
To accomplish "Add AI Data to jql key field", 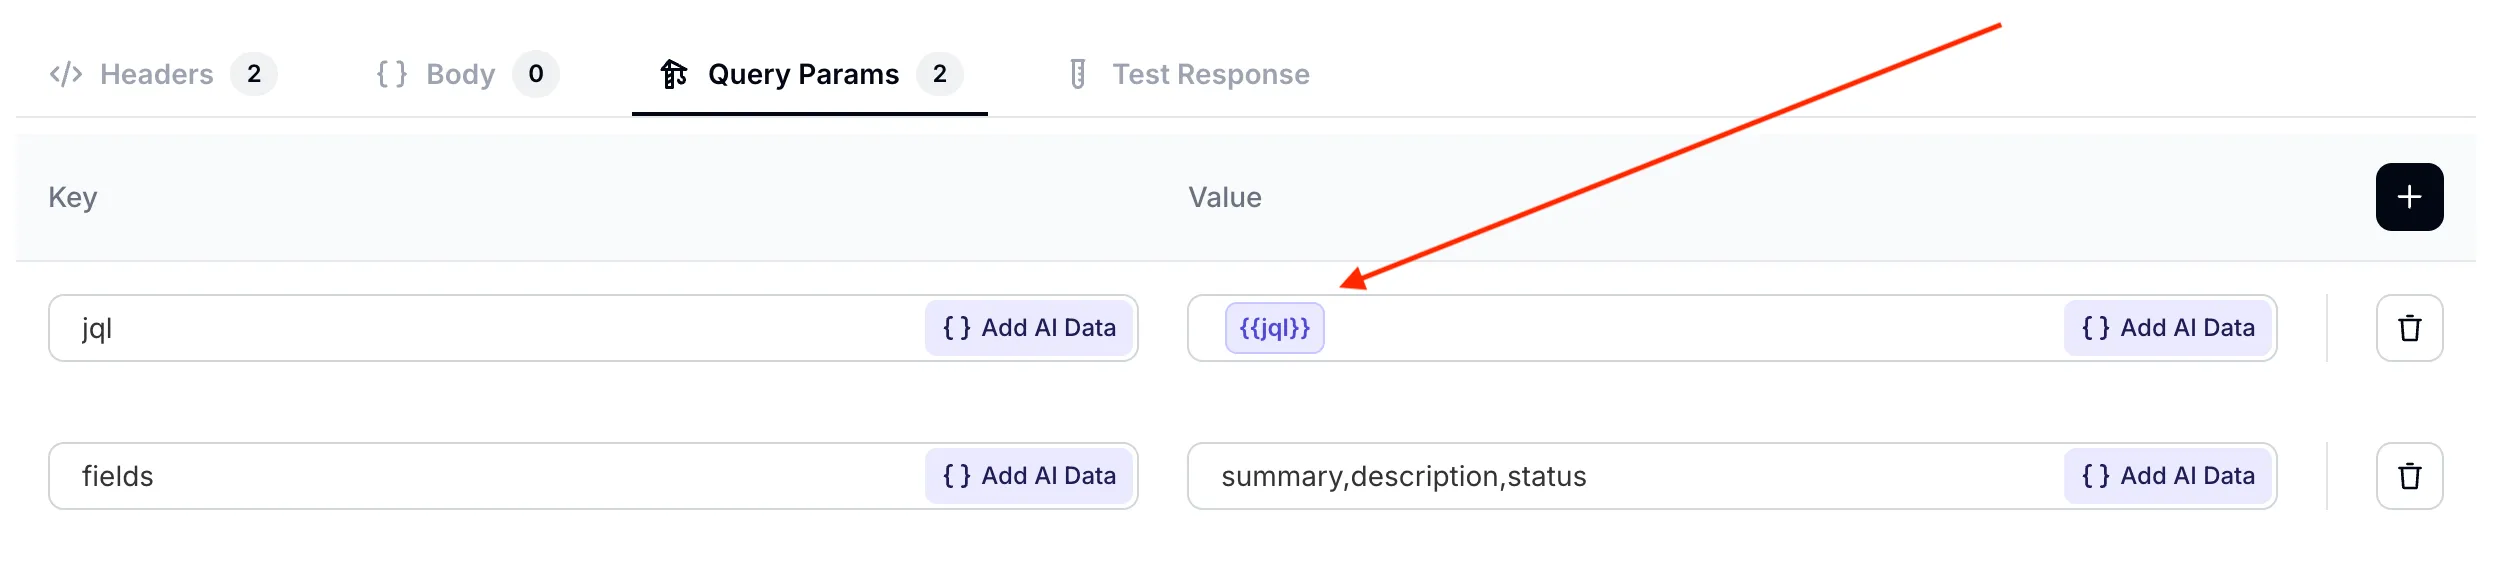I will (1029, 328).
